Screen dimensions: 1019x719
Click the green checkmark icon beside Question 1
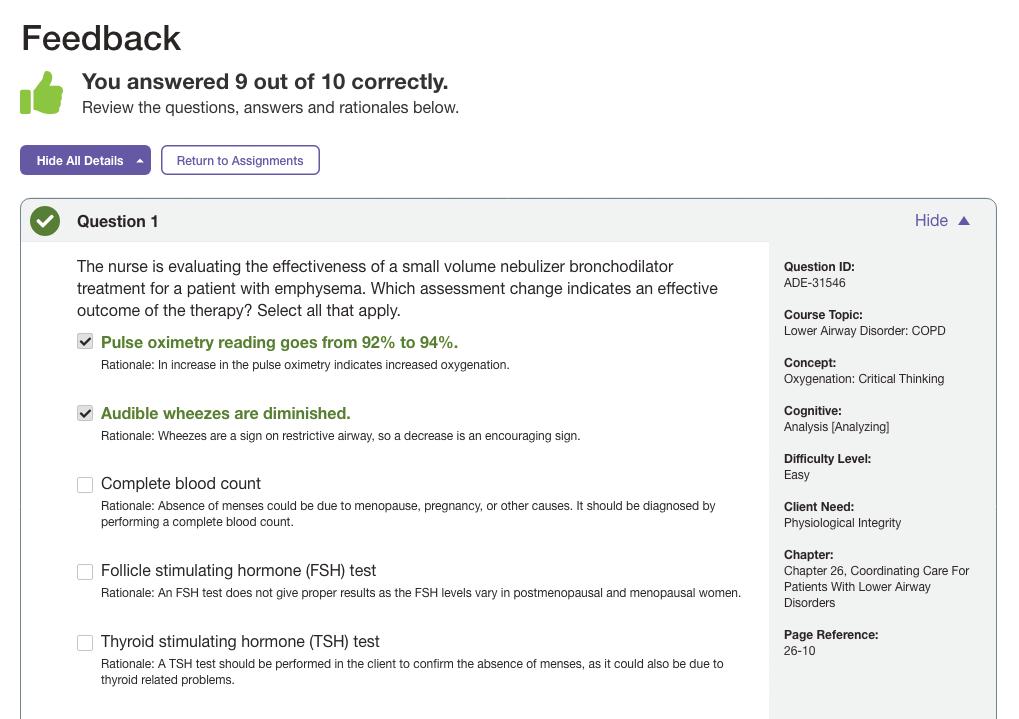coord(45,221)
